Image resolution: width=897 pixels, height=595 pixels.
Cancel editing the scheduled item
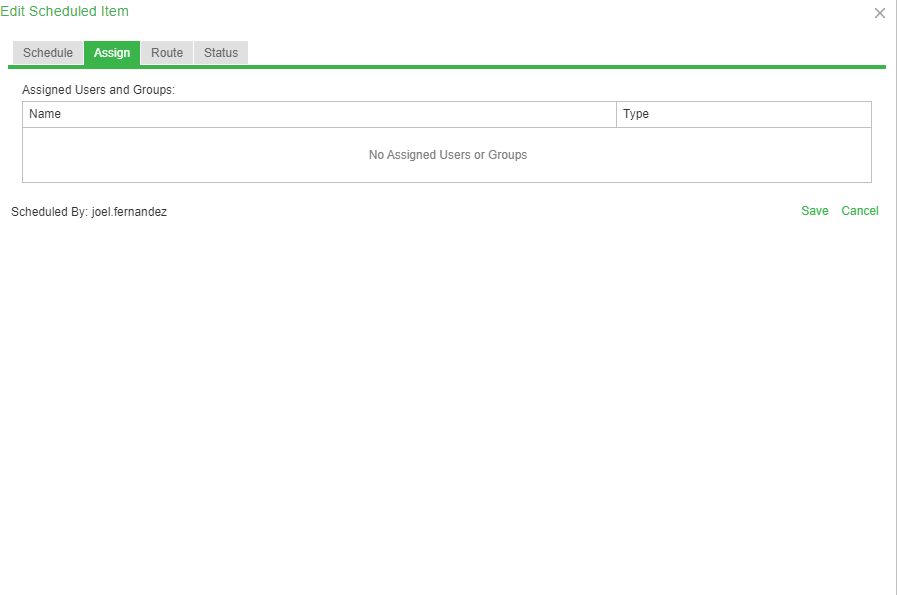[860, 211]
